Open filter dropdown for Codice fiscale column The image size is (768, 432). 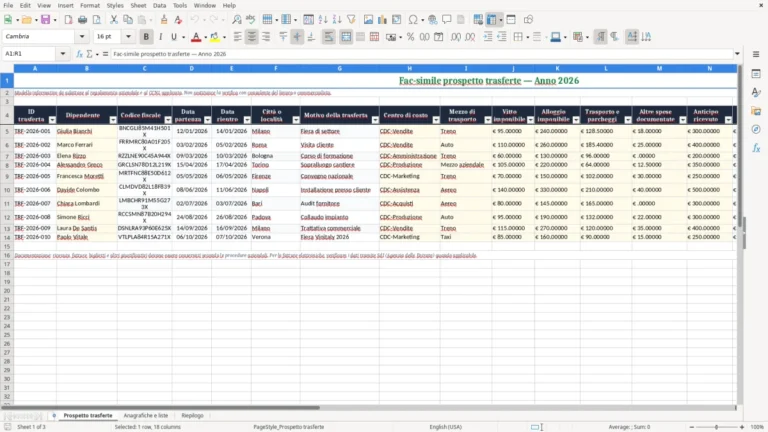coord(168,120)
